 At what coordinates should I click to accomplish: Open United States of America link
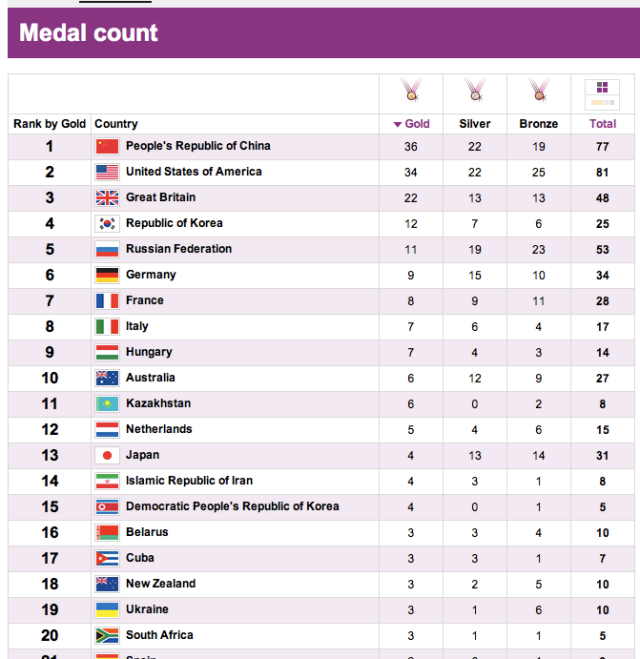(x=193, y=172)
